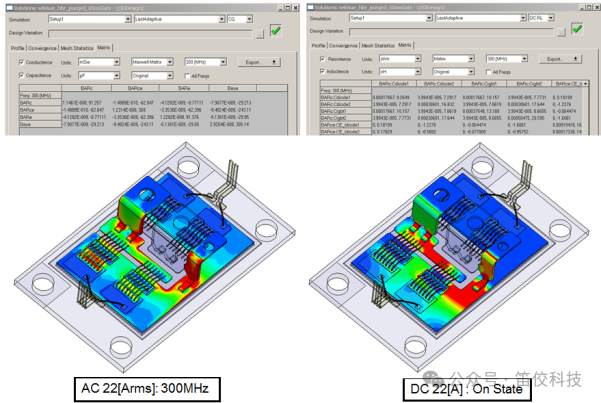Select the BARc:Cigbt2 row header
This screenshot has width=601, height=403.
346,118
